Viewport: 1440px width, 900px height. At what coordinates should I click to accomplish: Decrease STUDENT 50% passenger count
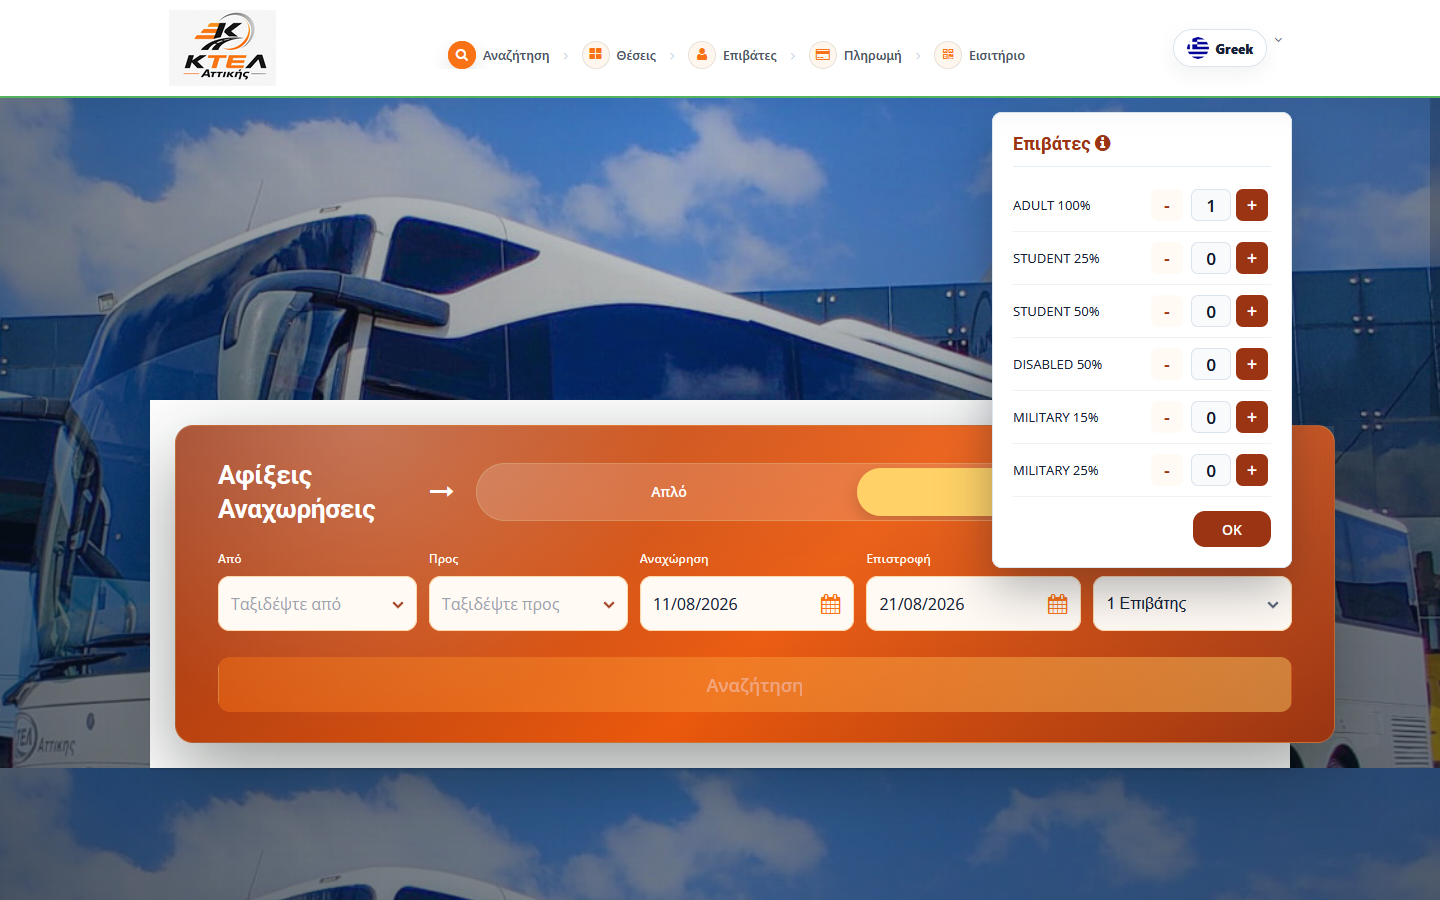point(1167,311)
